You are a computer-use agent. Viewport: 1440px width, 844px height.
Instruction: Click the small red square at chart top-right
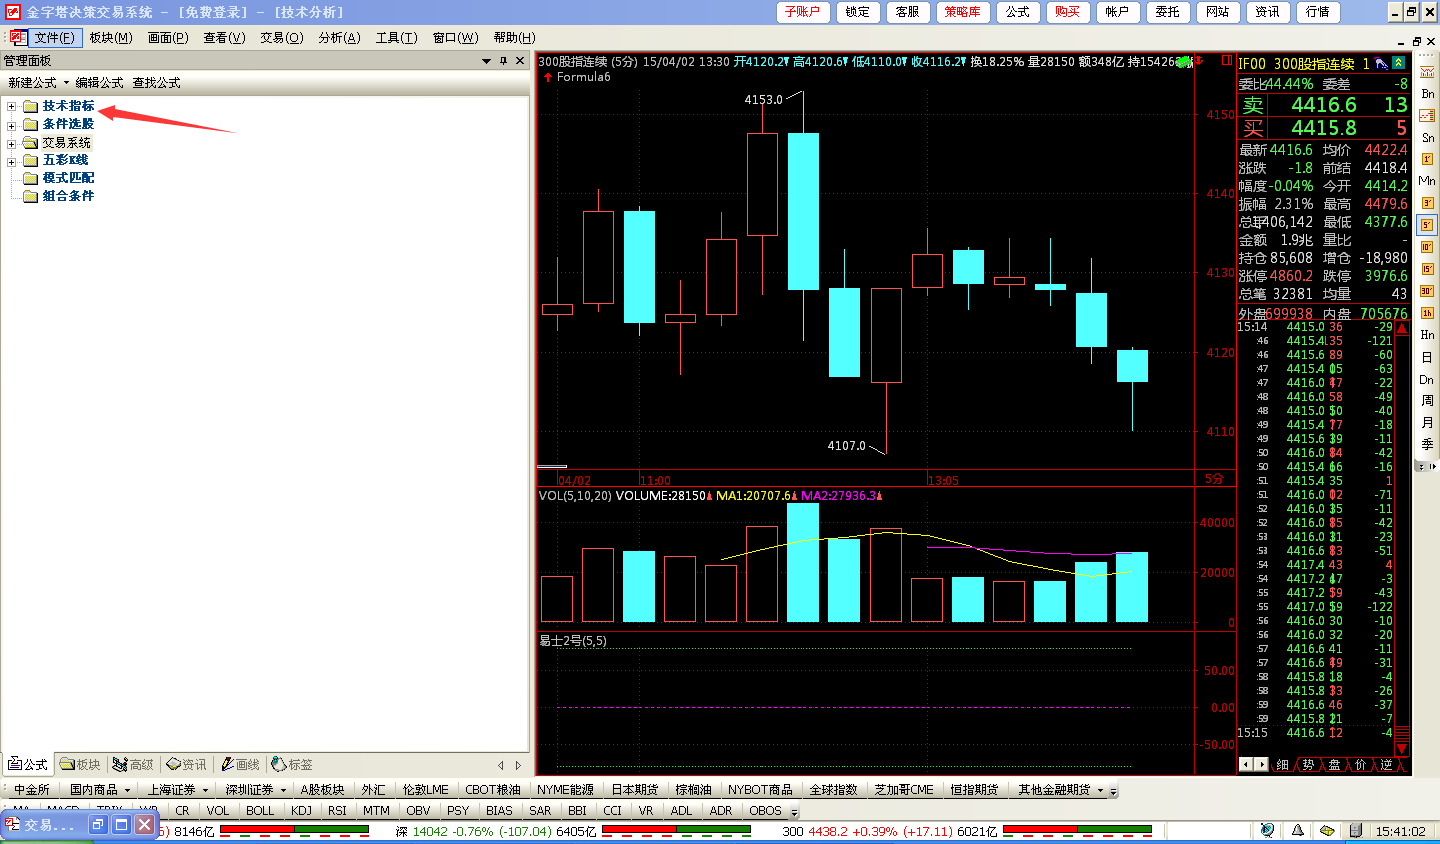point(1226,60)
